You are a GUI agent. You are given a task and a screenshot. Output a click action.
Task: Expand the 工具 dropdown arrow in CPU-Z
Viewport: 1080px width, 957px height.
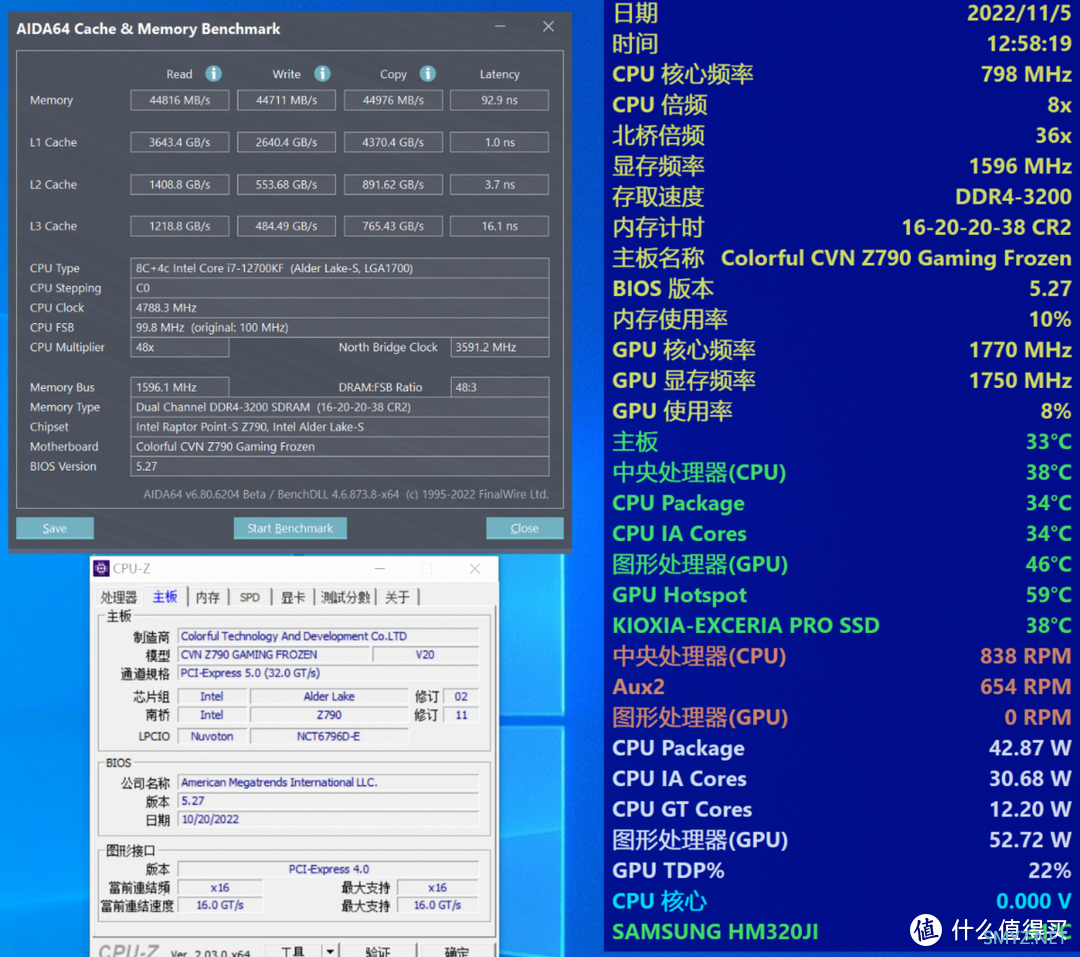[x=331, y=951]
